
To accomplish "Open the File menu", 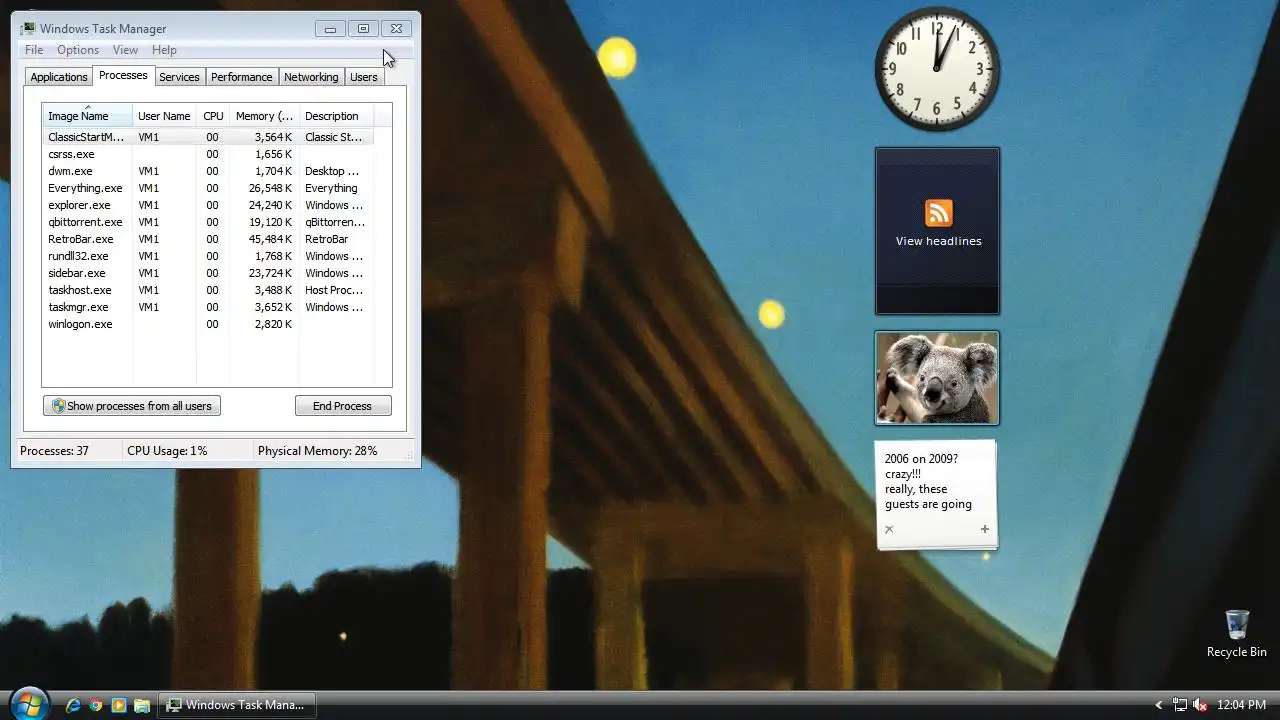I will click(x=34, y=50).
